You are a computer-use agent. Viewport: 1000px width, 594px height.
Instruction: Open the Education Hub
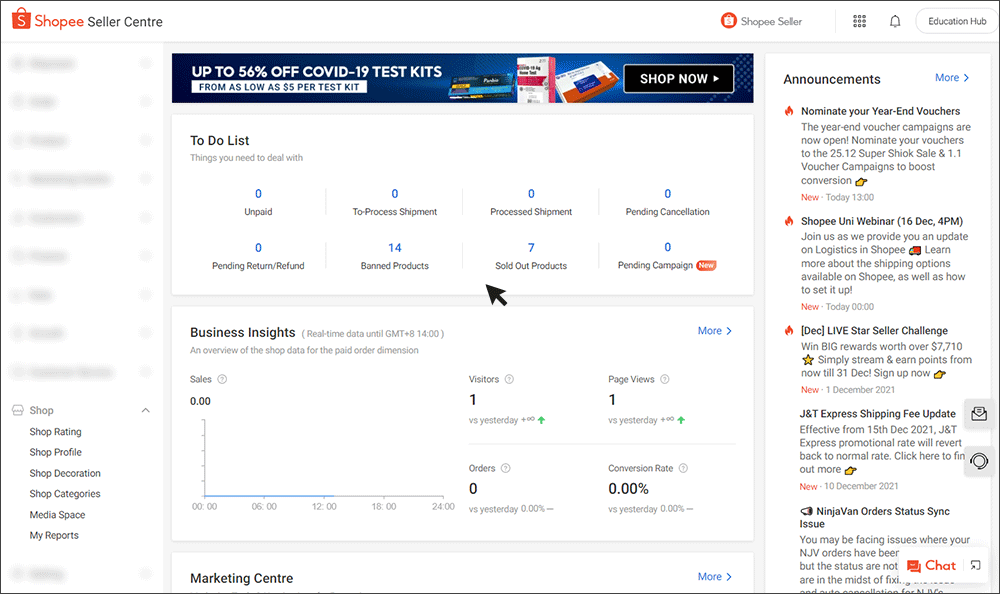[x=955, y=20]
